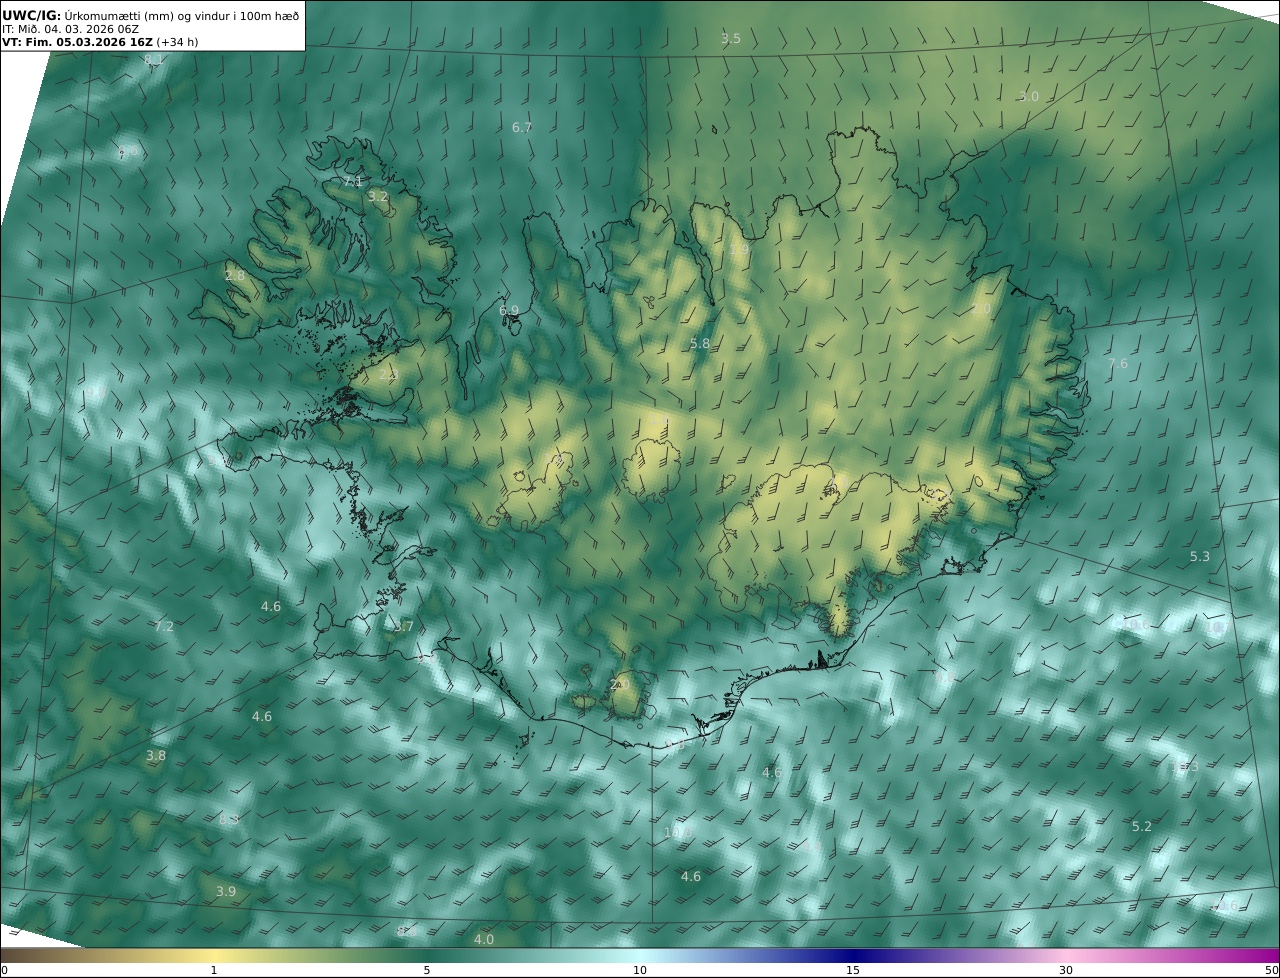
Task: Click the map value '3.2'
Action: (x=378, y=197)
